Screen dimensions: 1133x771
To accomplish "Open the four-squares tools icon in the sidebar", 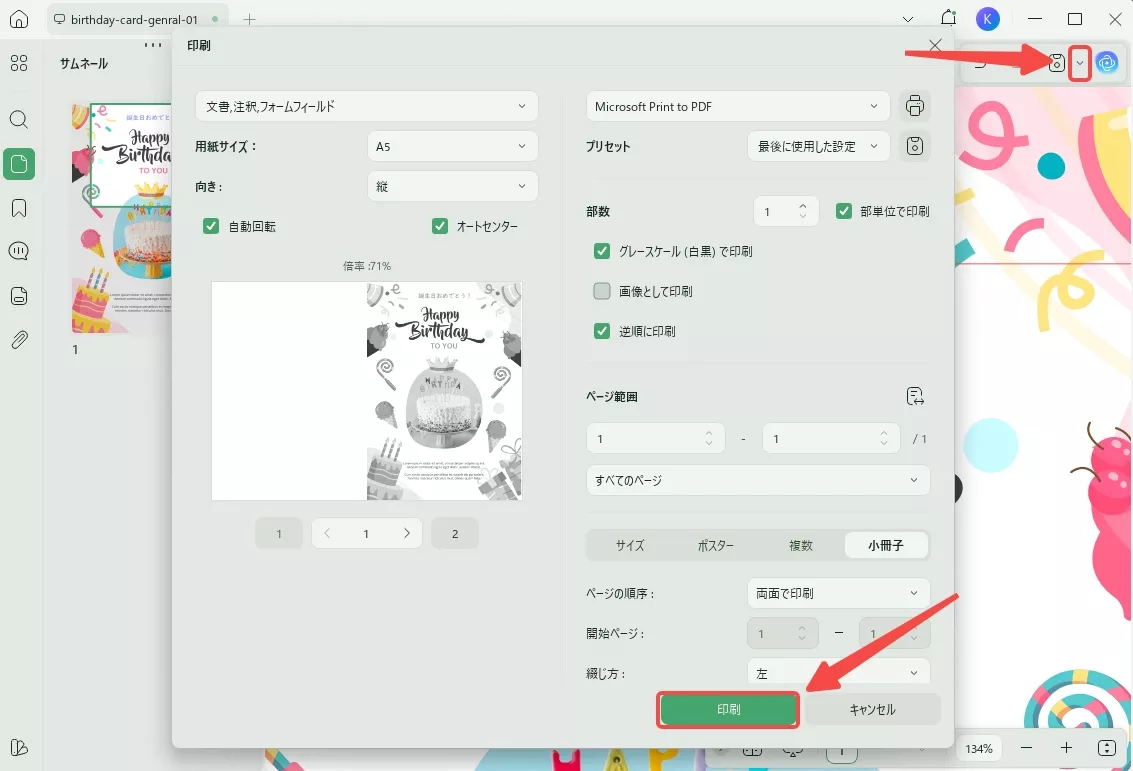I will pyautogui.click(x=20, y=64).
